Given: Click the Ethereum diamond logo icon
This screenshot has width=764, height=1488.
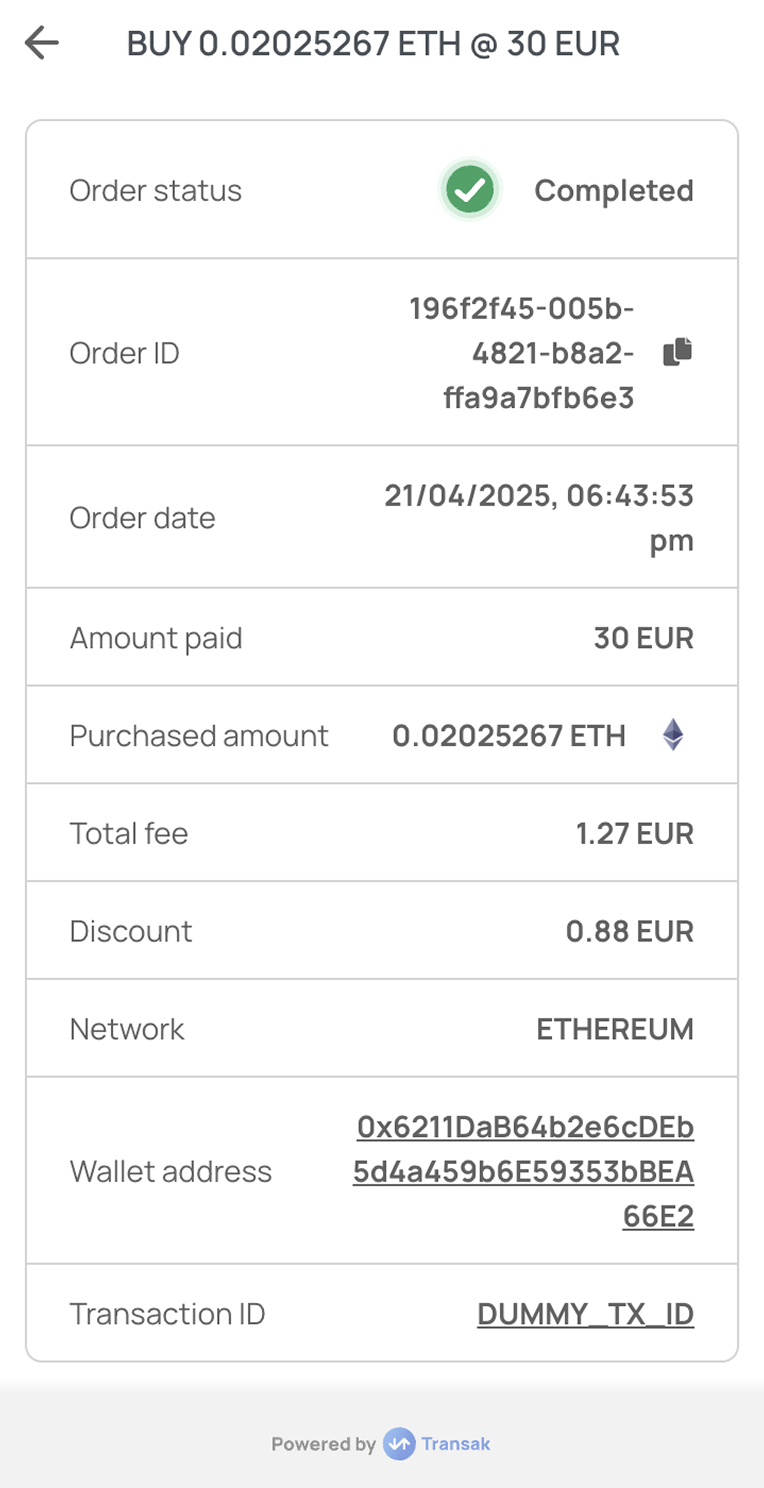Looking at the screenshot, I should [673, 735].
